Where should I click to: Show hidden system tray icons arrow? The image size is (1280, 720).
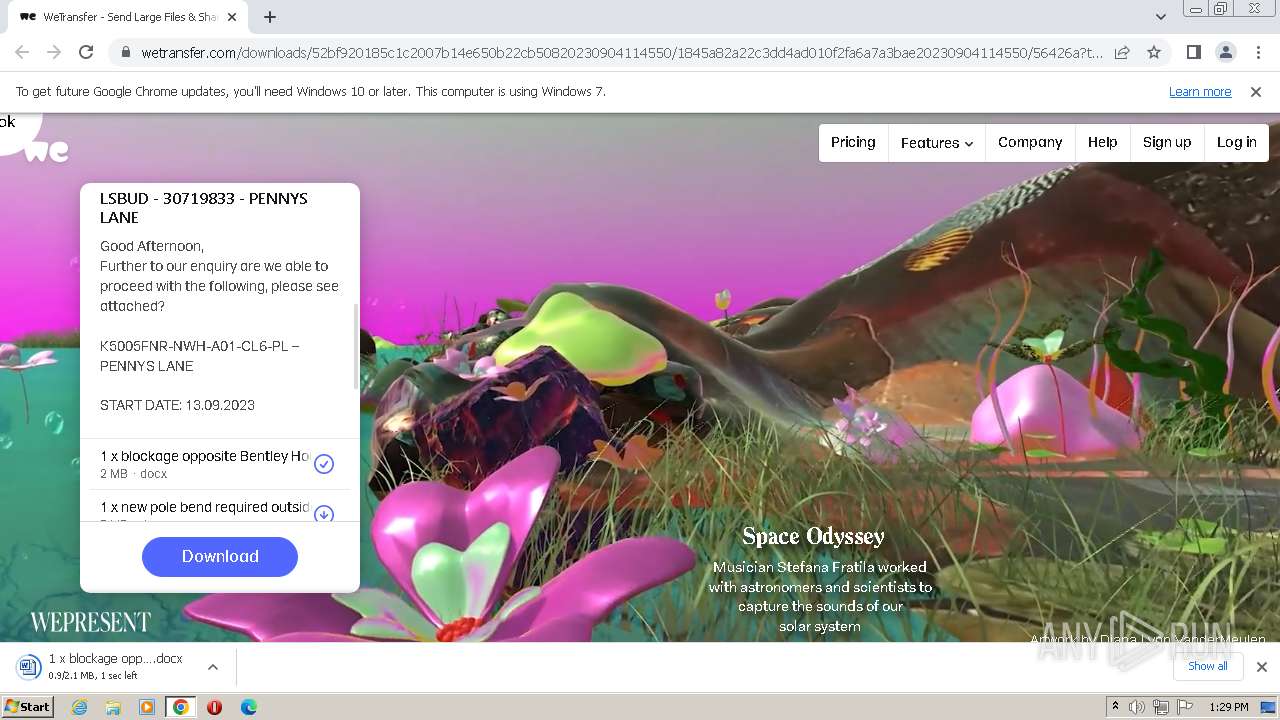pyautogui.click(x=1115, y=707)
